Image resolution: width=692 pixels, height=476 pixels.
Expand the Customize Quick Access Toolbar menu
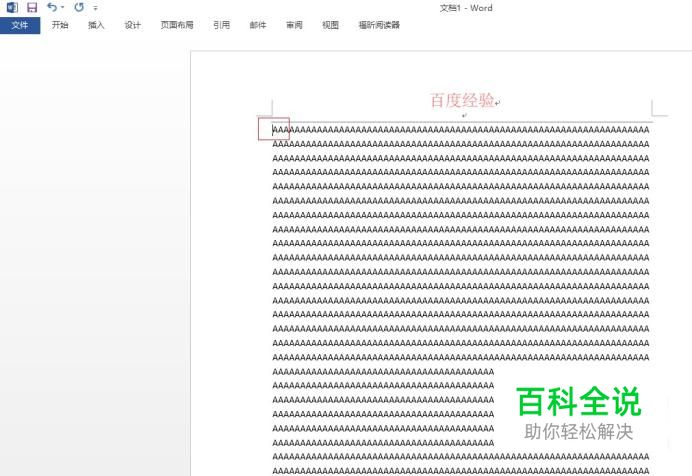pos(95,7)
